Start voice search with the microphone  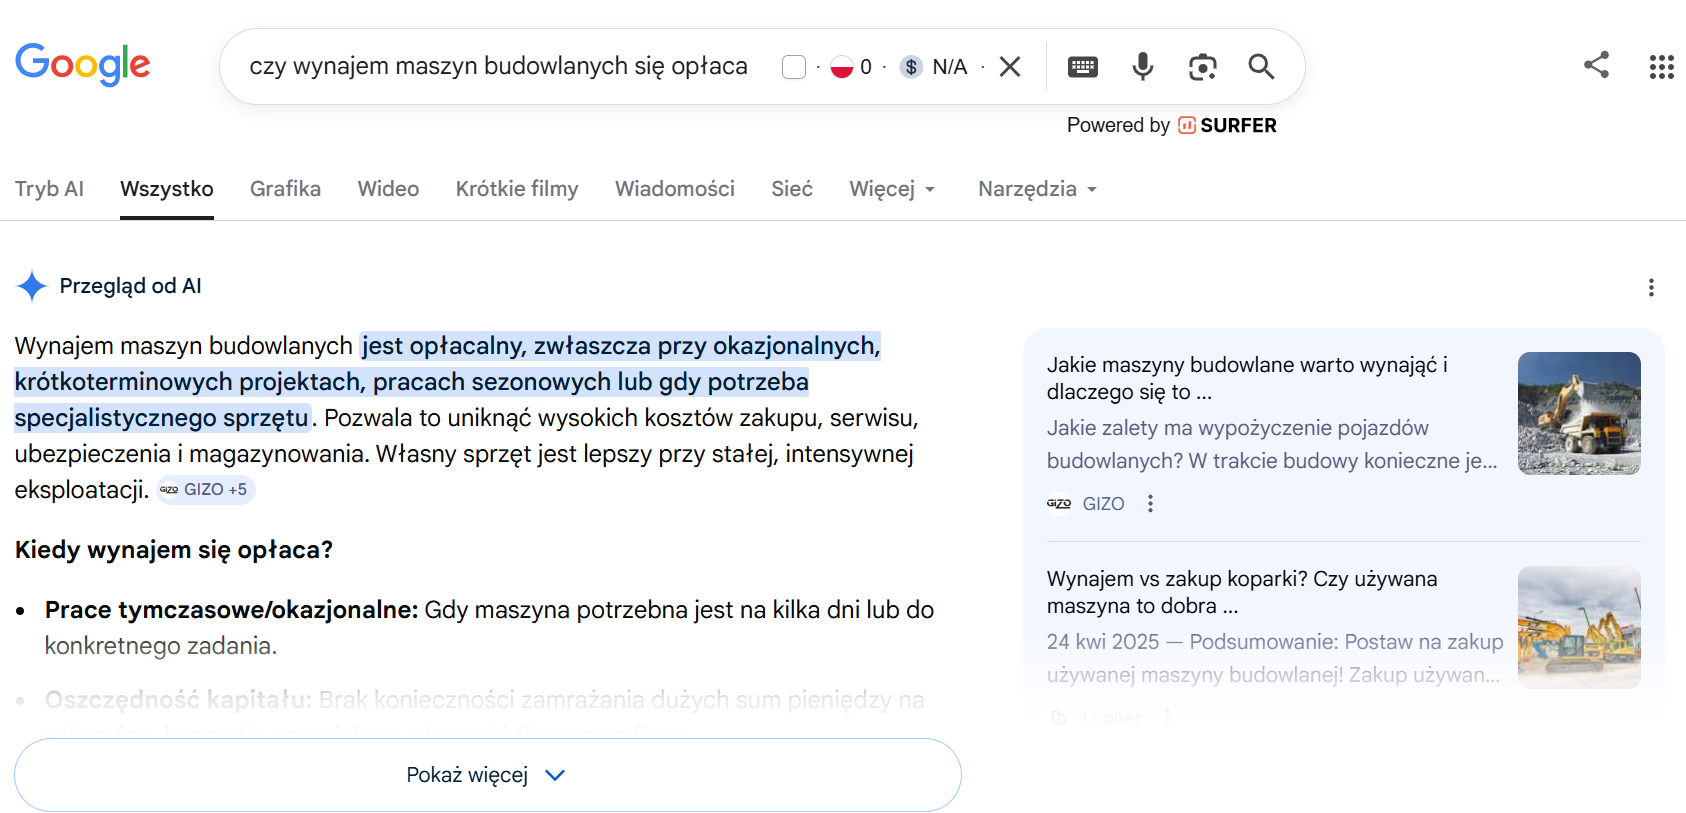point(1143,67)
